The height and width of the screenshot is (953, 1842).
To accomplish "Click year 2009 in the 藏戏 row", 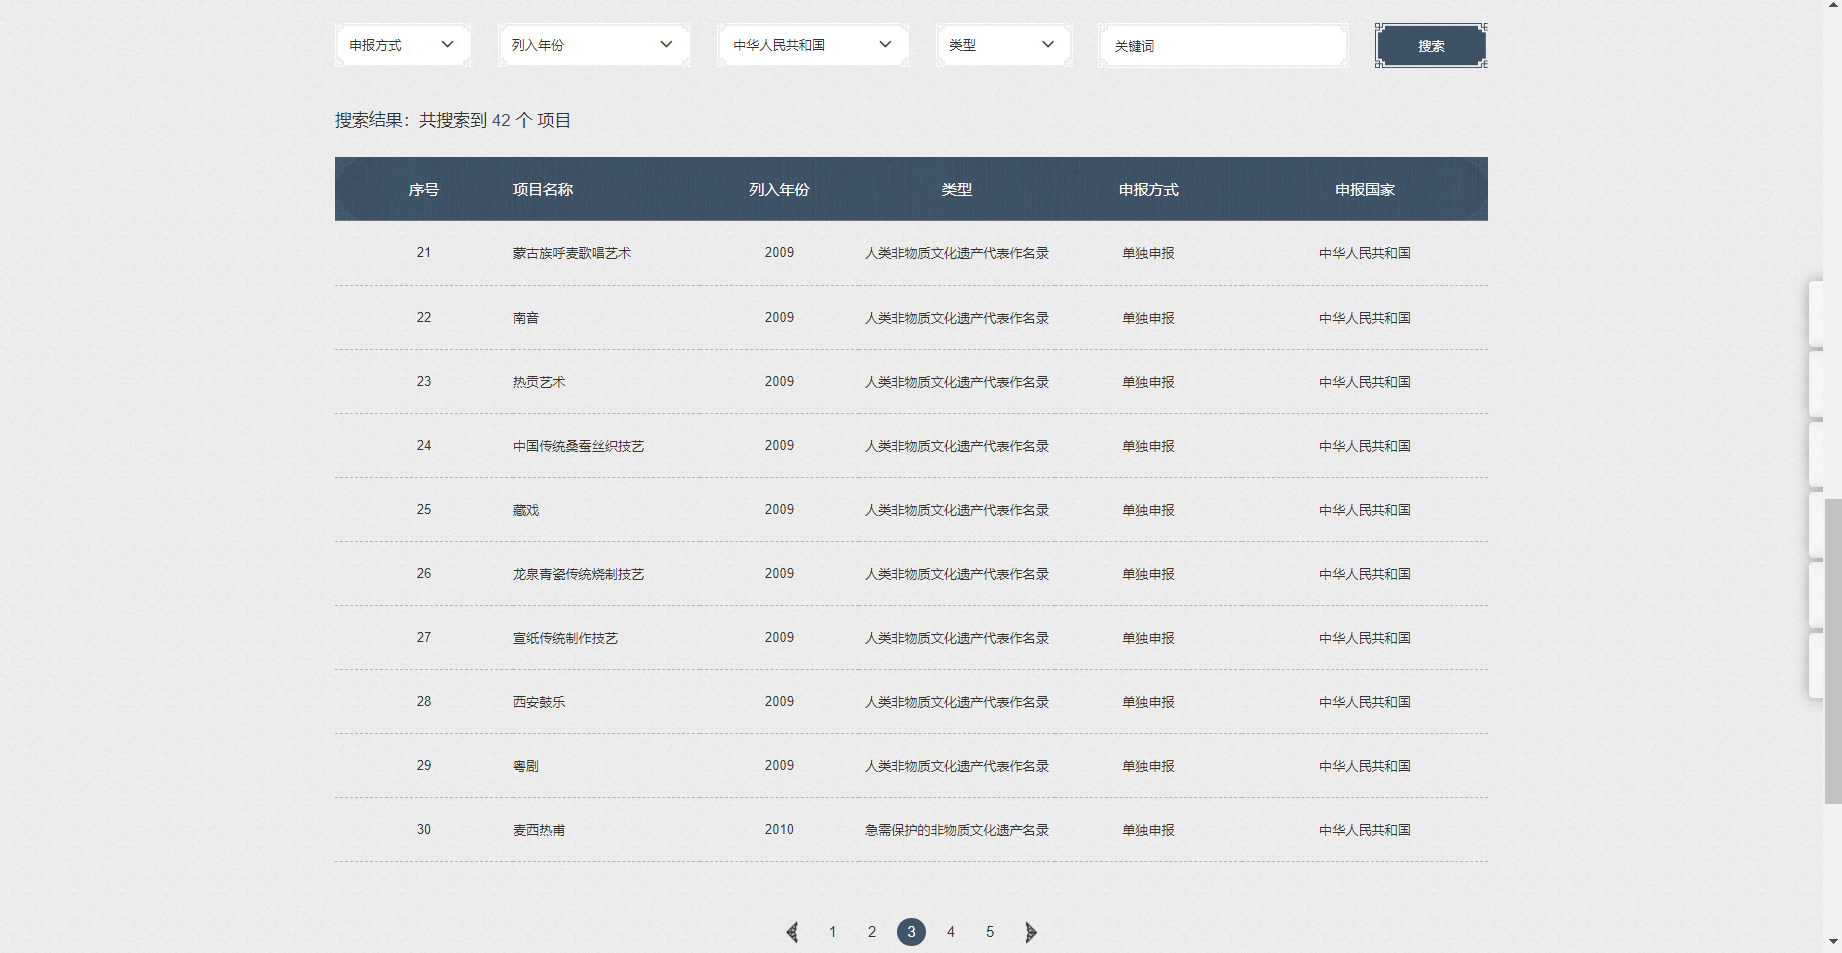I will (779, 510).
